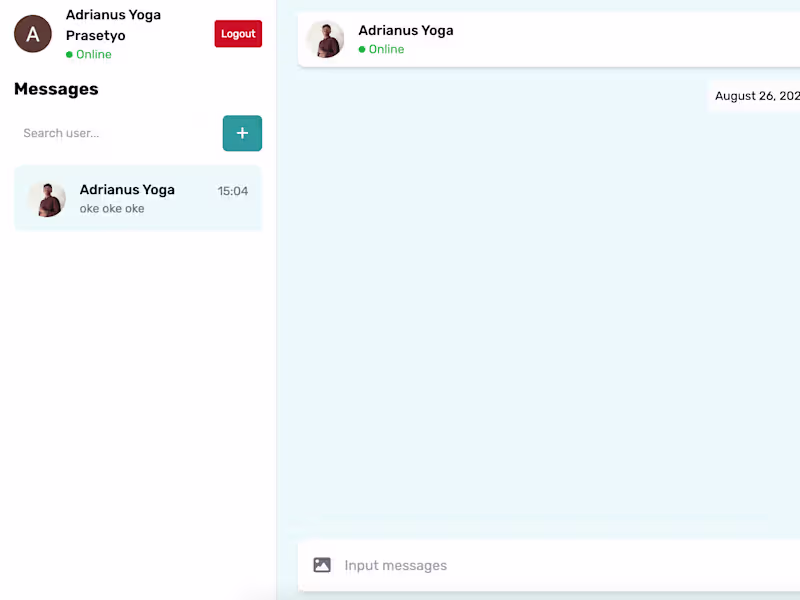The height and width of the screenshot is (600, 800).
Task: Open the image attachment picker in message bar
Action: pos(322,564)
